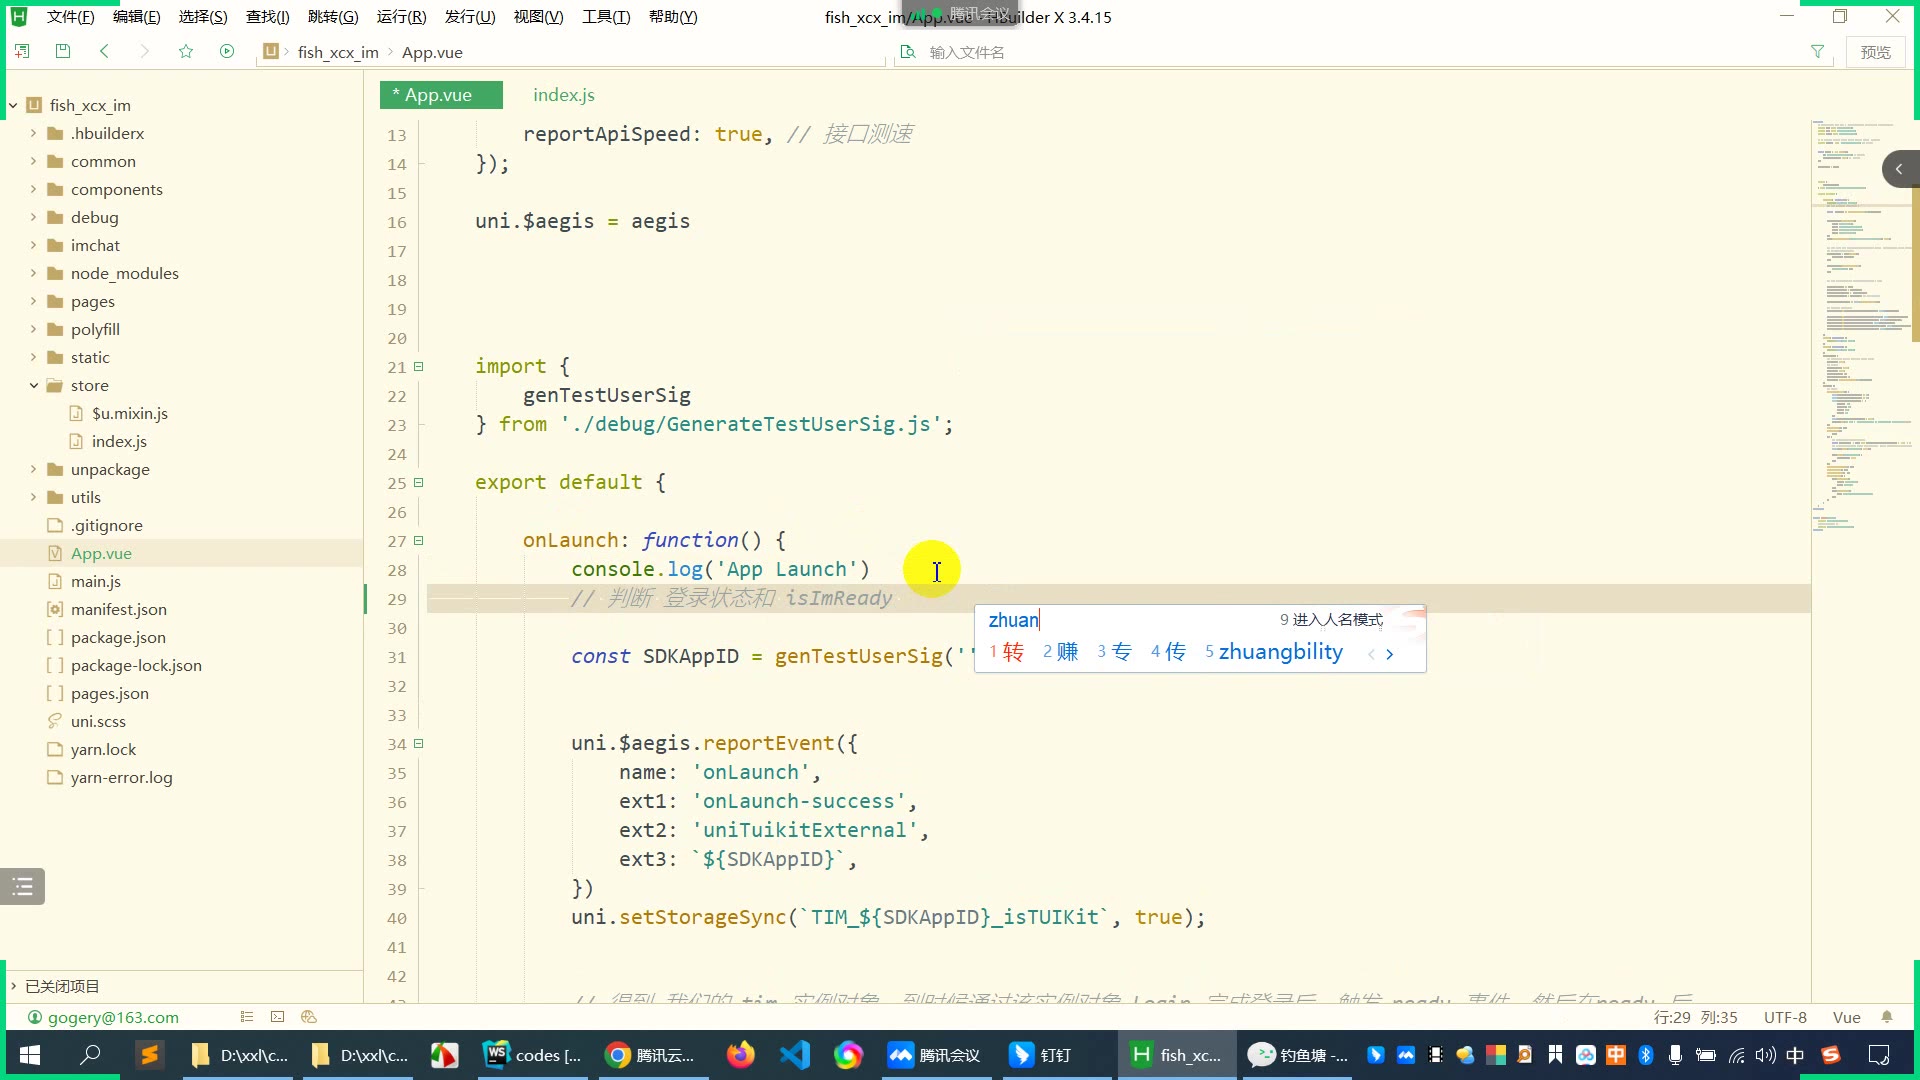Open the 工具(T) menu
Viewport: 1920px width, 1080px height.
click(x=606, y=17)
